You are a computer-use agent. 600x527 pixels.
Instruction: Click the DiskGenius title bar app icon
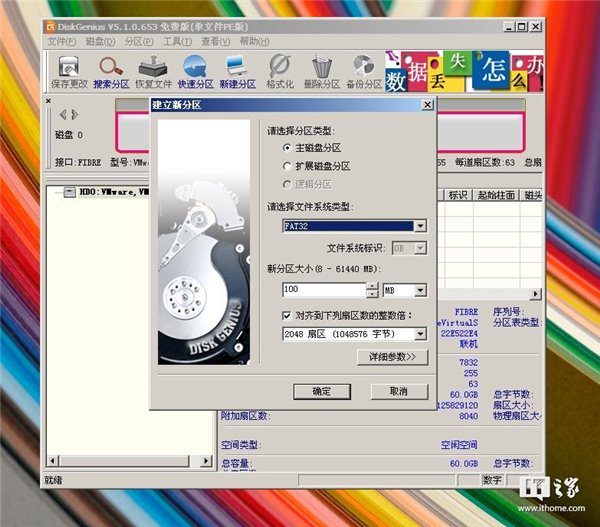[50, 27]
